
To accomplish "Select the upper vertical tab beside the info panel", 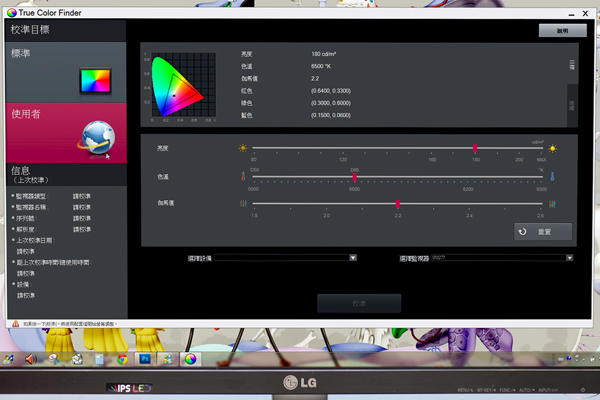I will (572, 64).
